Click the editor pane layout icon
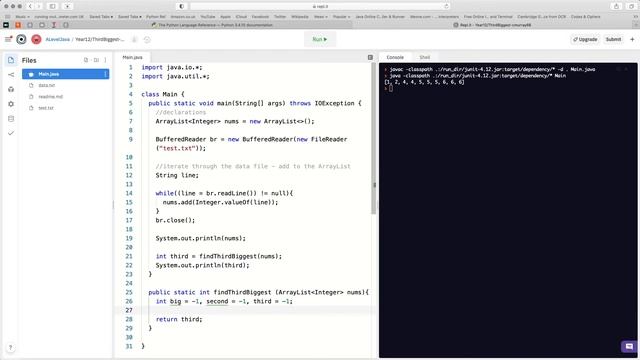The height and width of the screenshot is (360, 640). click(370, 57)
